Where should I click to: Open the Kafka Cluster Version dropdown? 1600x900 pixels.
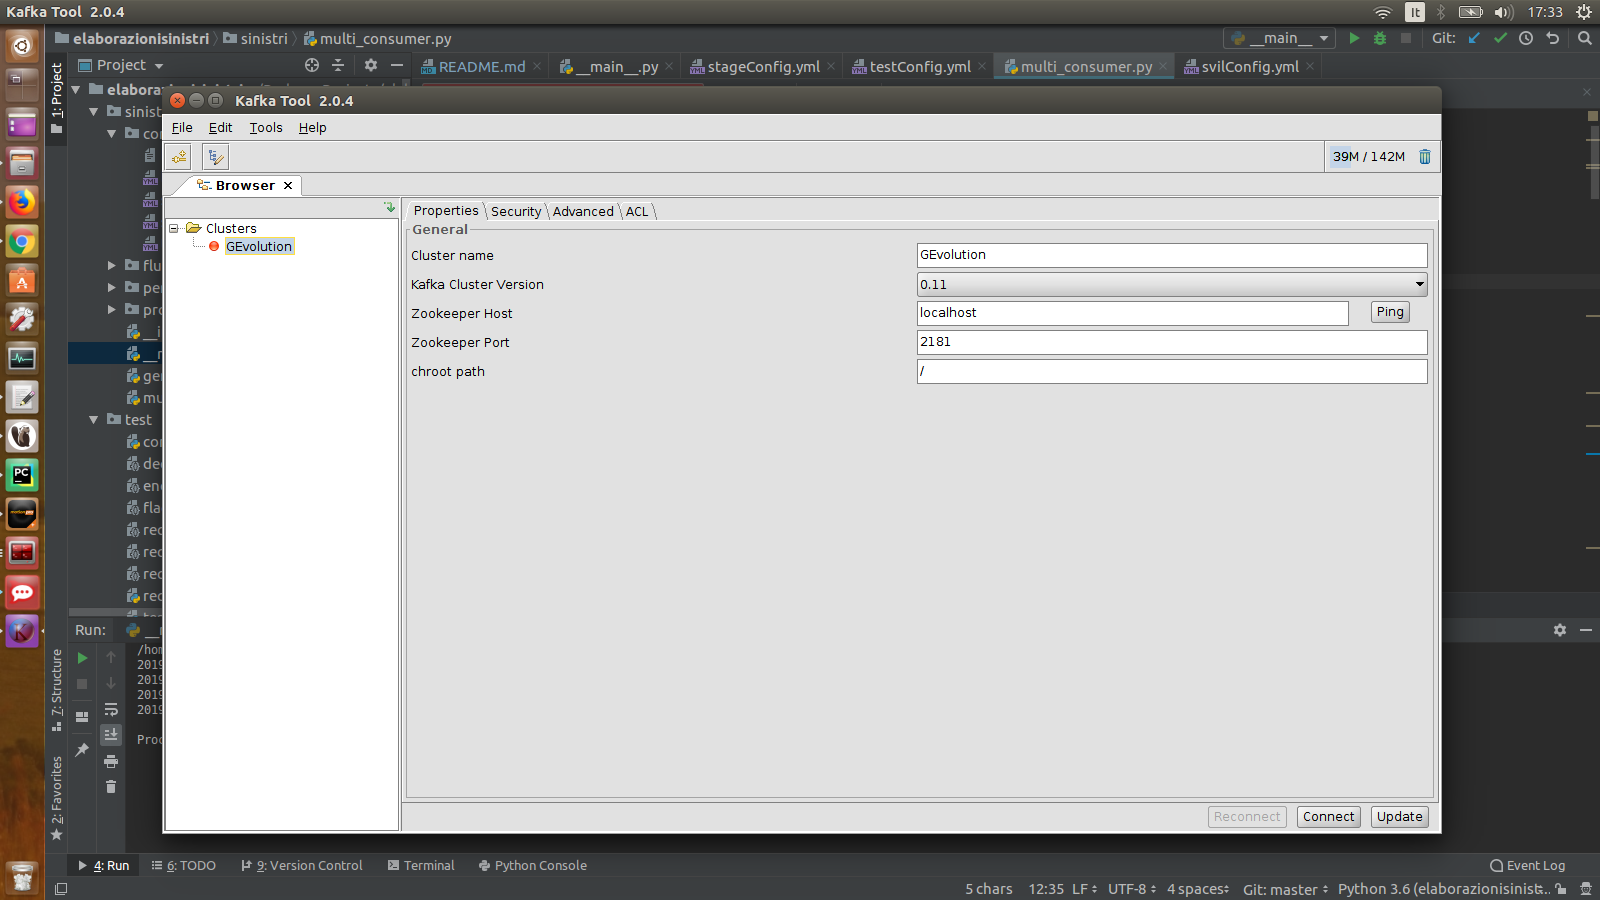click(1172, 285)
